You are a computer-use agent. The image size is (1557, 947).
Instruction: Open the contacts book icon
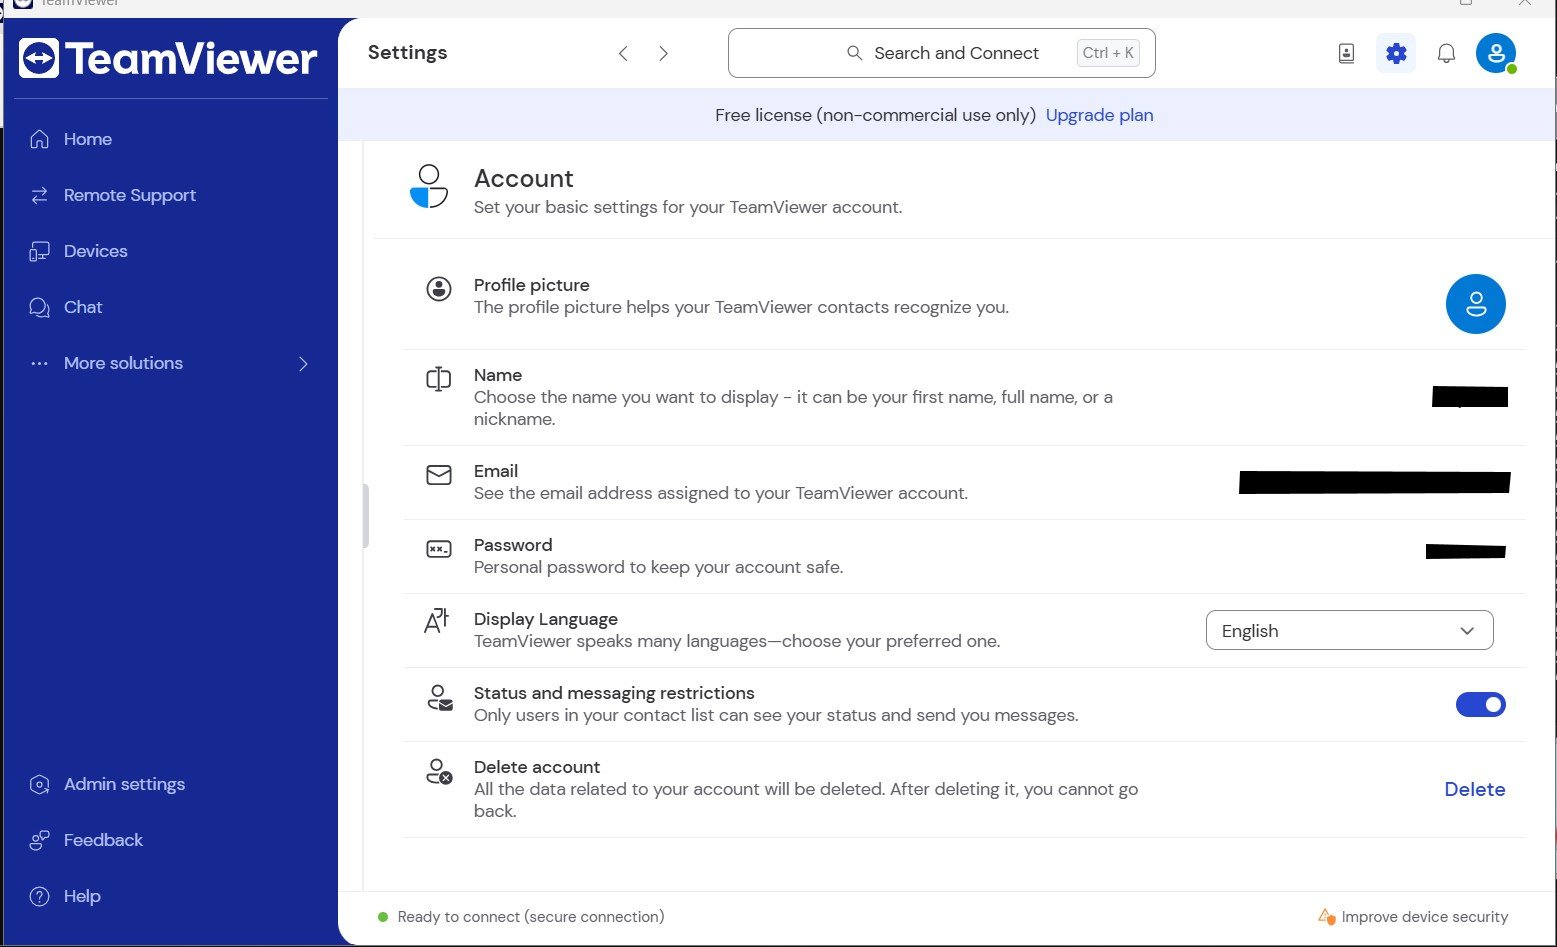1346,53
